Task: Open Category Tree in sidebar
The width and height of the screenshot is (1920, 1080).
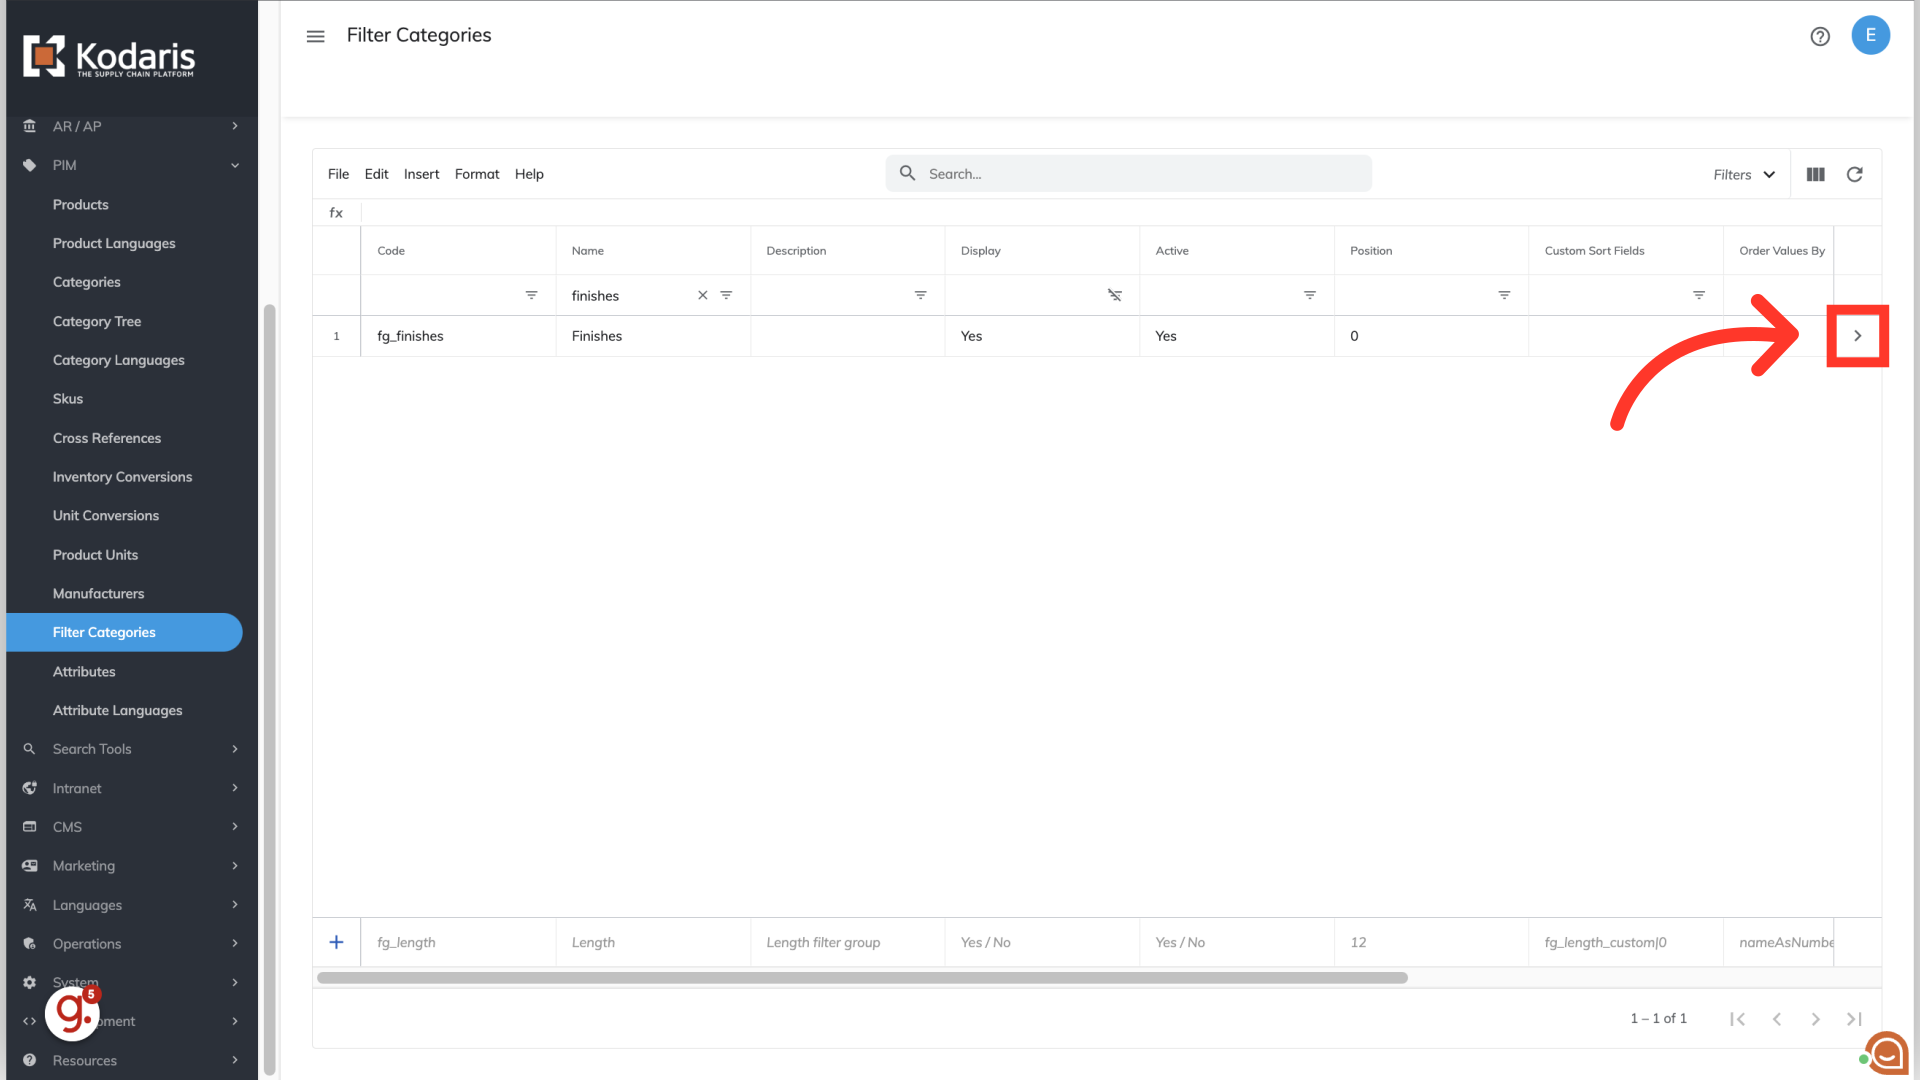Action: tap(97, 321)
